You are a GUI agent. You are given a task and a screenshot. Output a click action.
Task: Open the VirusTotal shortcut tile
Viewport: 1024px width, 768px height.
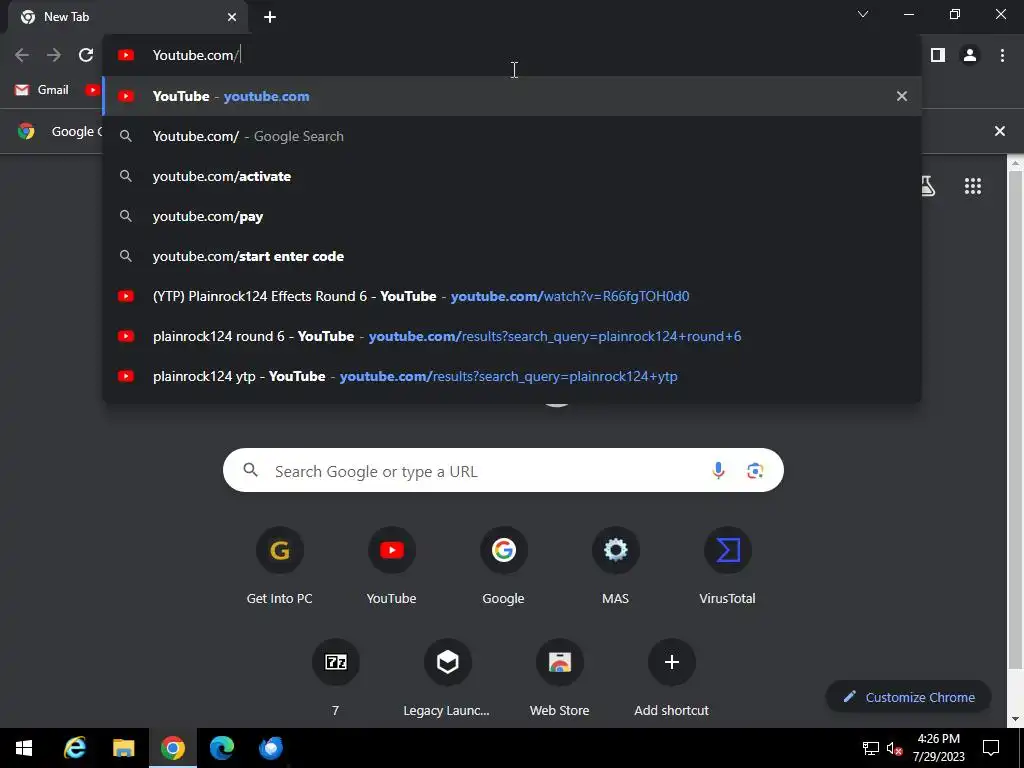pyautogui.click(x=728, y=567)
